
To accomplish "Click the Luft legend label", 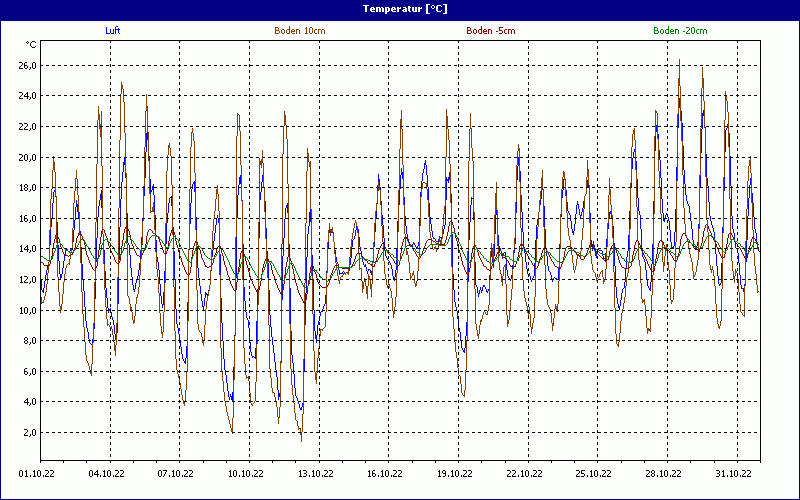I will (114, 31).
